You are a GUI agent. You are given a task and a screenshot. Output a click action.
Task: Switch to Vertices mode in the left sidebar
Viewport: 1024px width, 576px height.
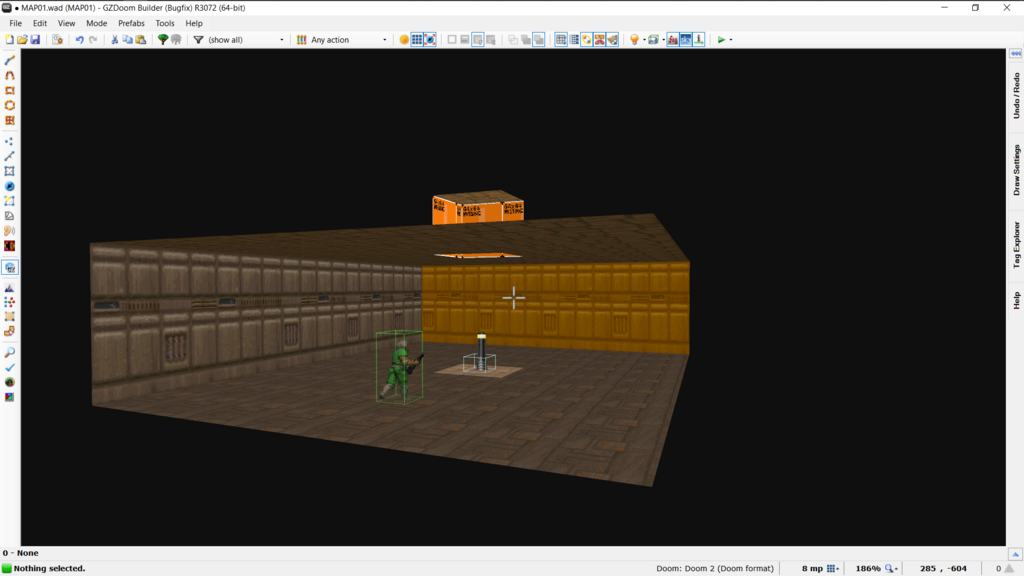coord(10,141)
